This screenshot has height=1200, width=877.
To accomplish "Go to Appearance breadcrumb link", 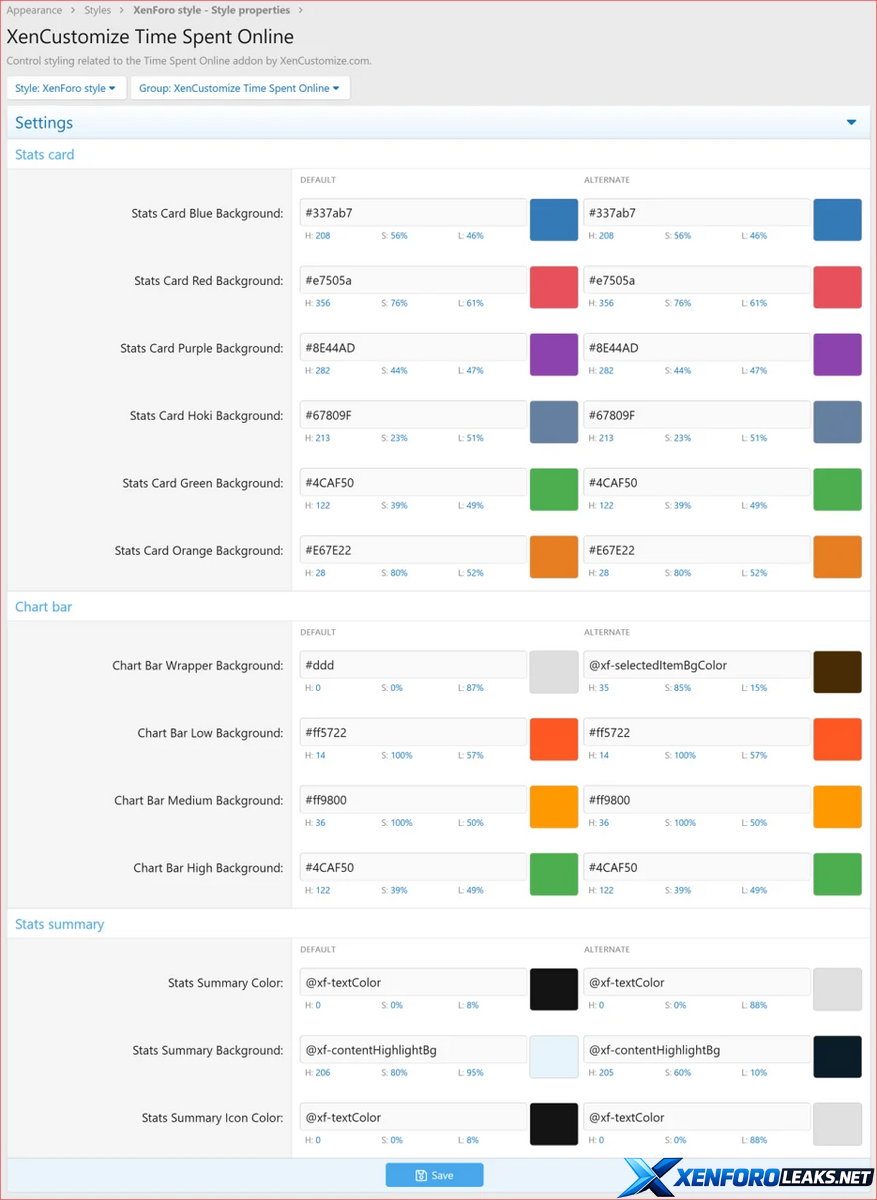I will pyautogui.click(x=34, y=10).
